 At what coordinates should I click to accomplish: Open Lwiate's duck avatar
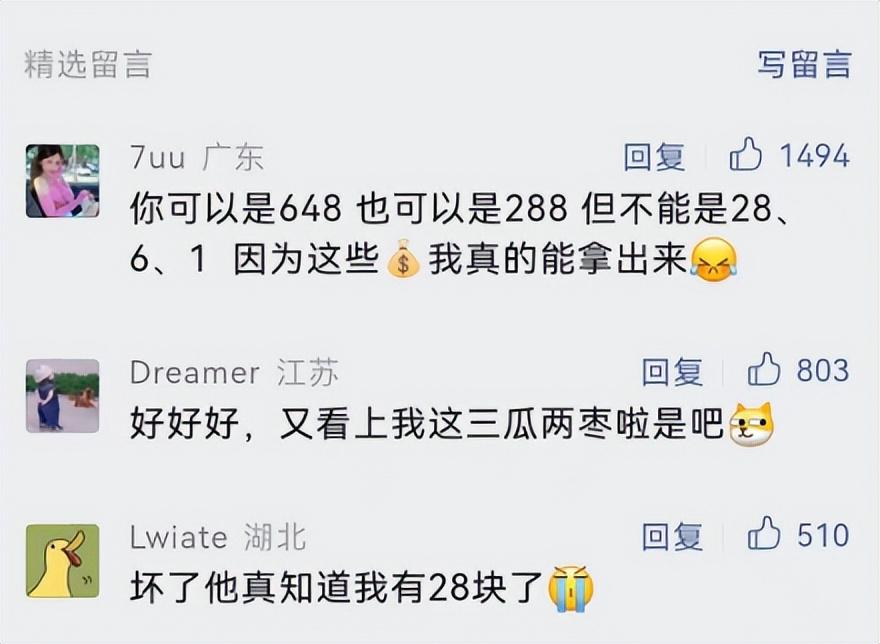[x=62, y=561]
